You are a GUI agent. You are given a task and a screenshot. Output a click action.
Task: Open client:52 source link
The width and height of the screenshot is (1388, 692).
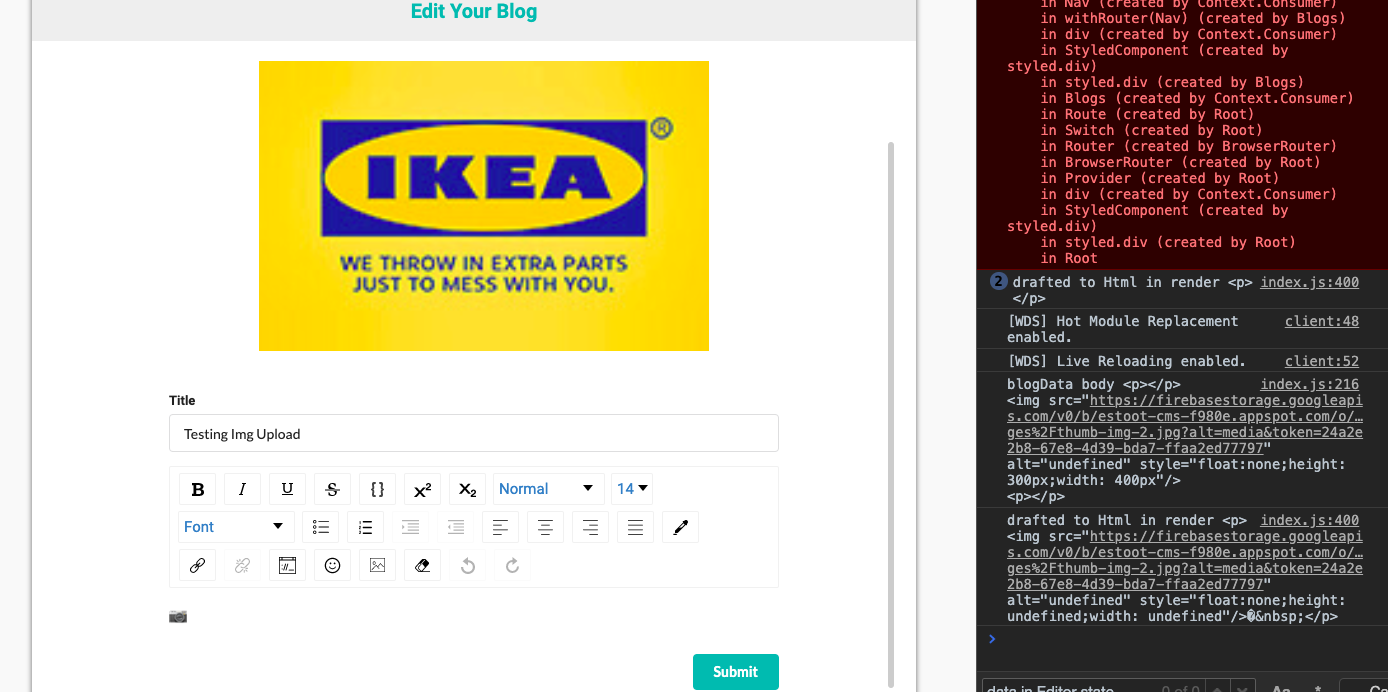(x=1322, y=361)
